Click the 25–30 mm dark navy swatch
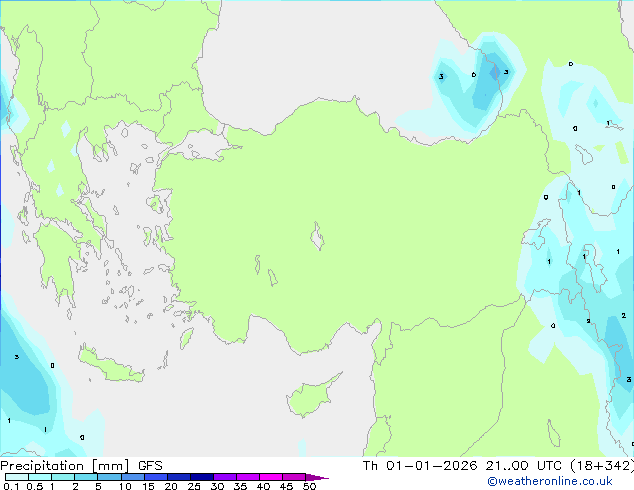Screen dimensions: 634x490 (202, 477)
